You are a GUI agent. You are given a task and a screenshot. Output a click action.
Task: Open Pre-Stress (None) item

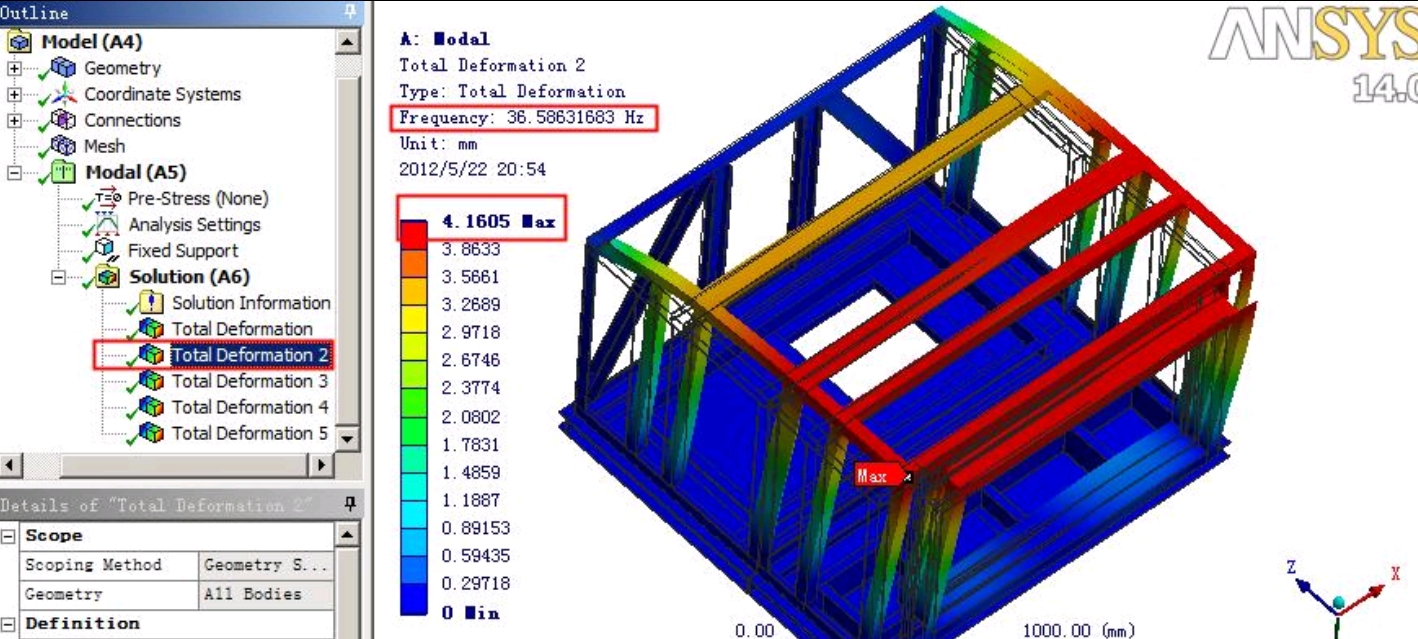[198, 198]
